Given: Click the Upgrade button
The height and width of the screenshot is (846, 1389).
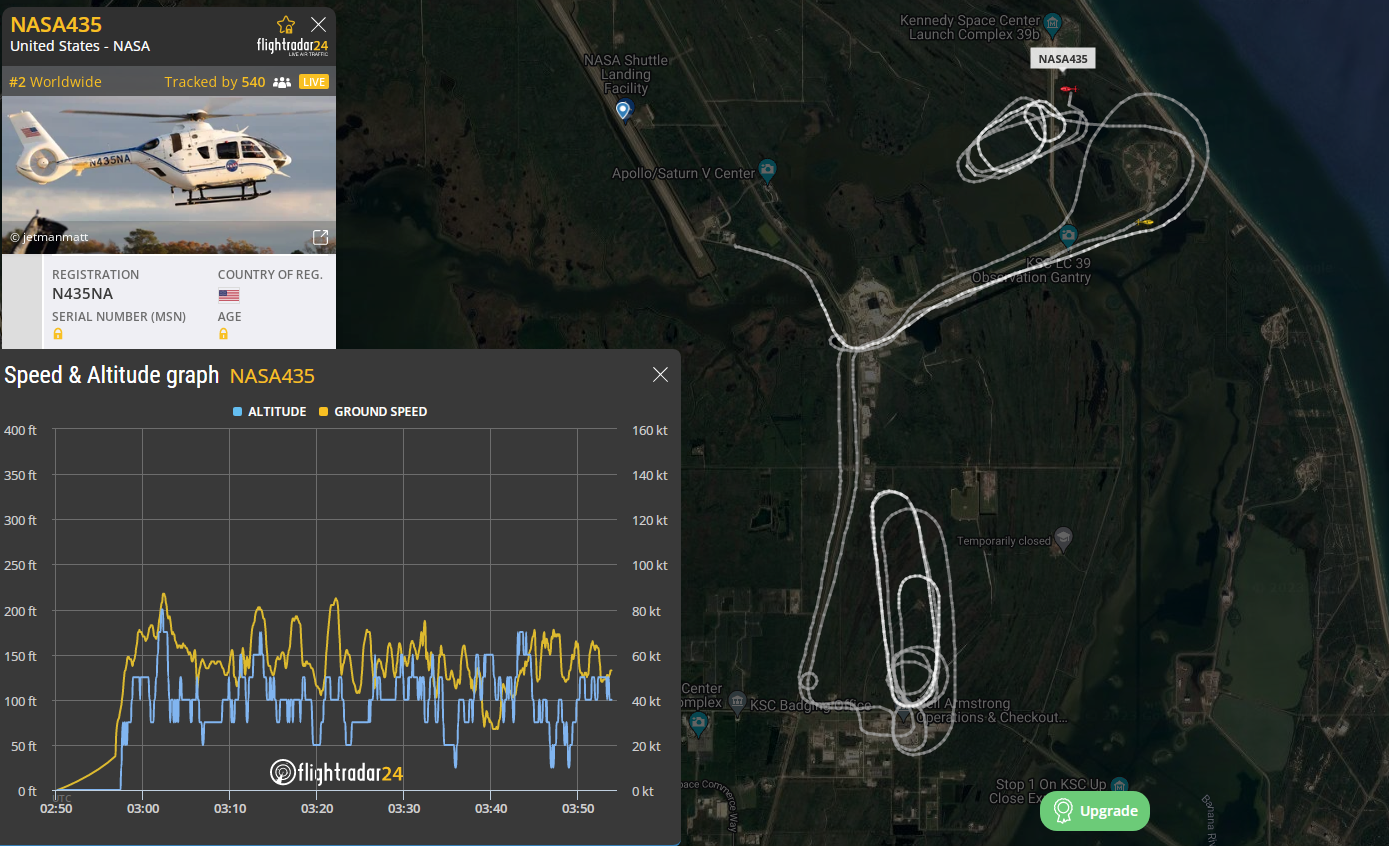Looking at the screenshot, I should click(1095, 811).
